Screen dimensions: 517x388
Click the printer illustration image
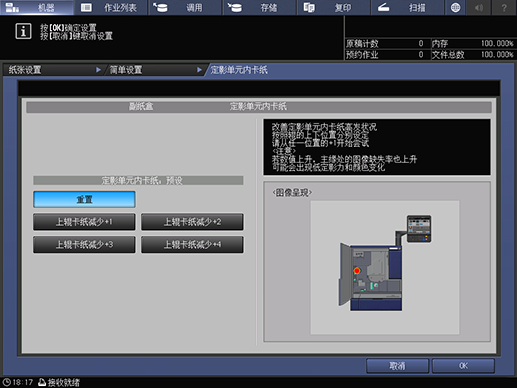385,267
